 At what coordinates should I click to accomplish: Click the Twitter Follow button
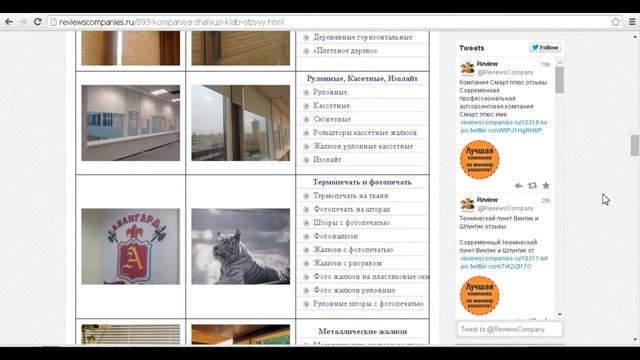(545, 48)
